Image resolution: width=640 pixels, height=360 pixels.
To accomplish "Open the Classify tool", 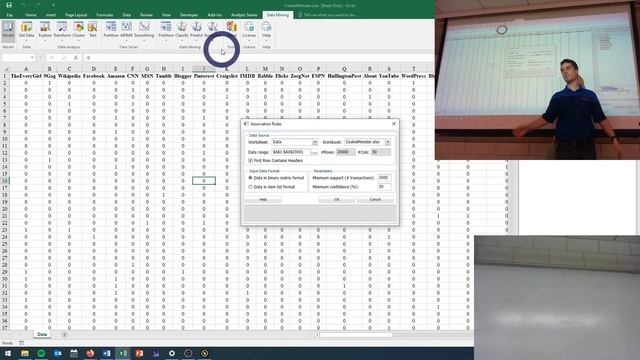I will click(x=182, y=30).
